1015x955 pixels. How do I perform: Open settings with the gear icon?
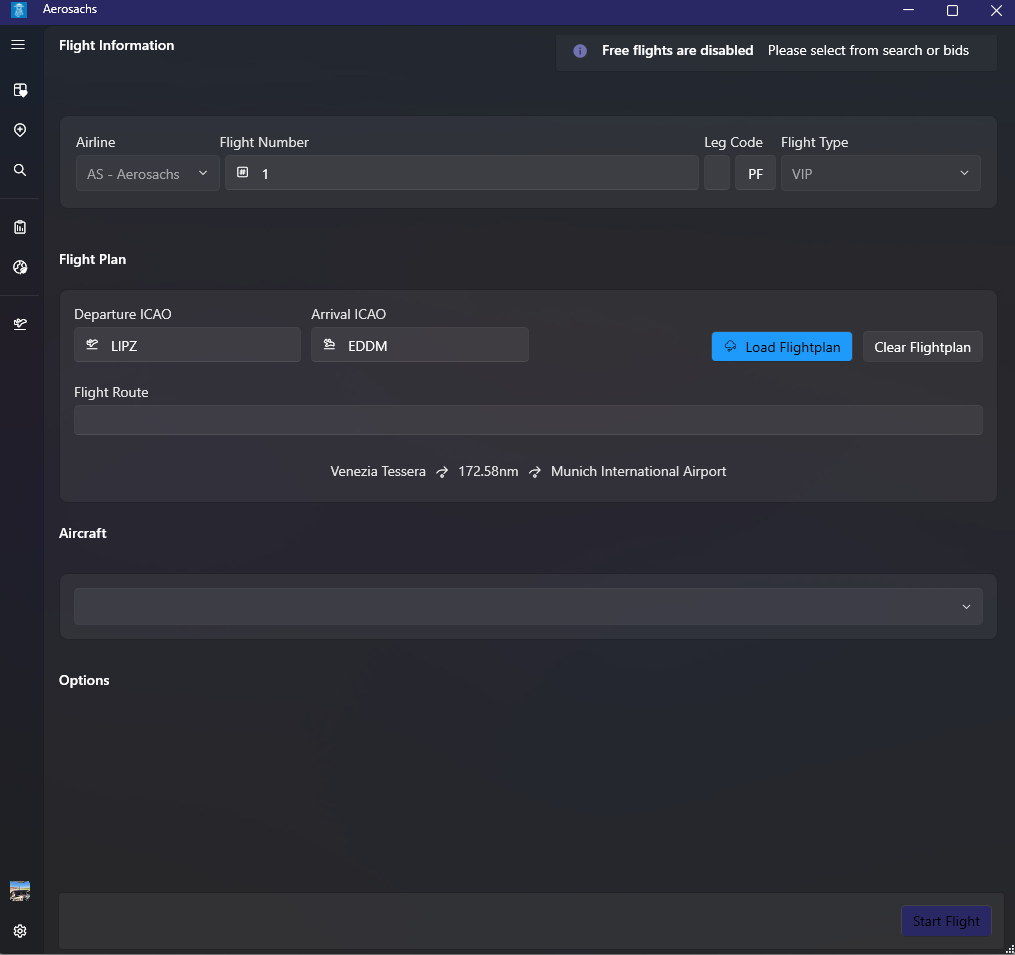click(19, 931)
